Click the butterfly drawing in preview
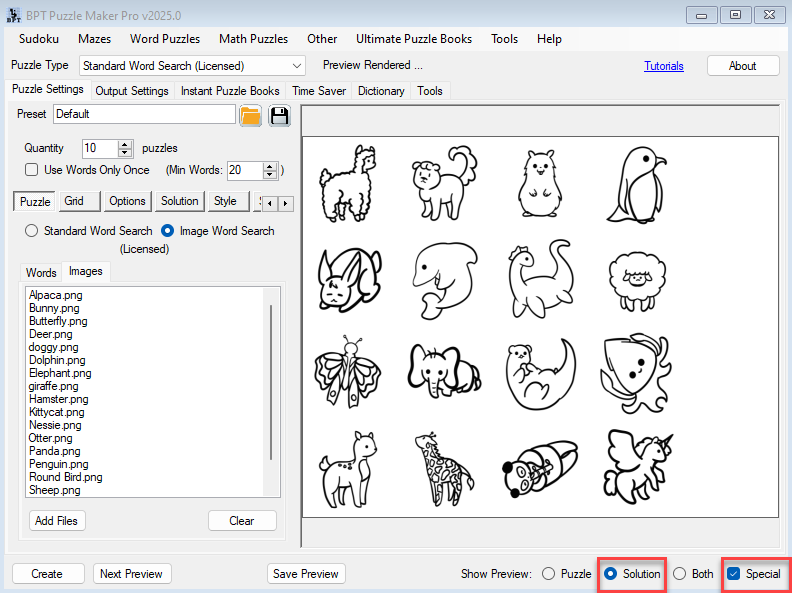Image resolution: width=792 pixels, height=593 pixels. [x=346, y=371]
